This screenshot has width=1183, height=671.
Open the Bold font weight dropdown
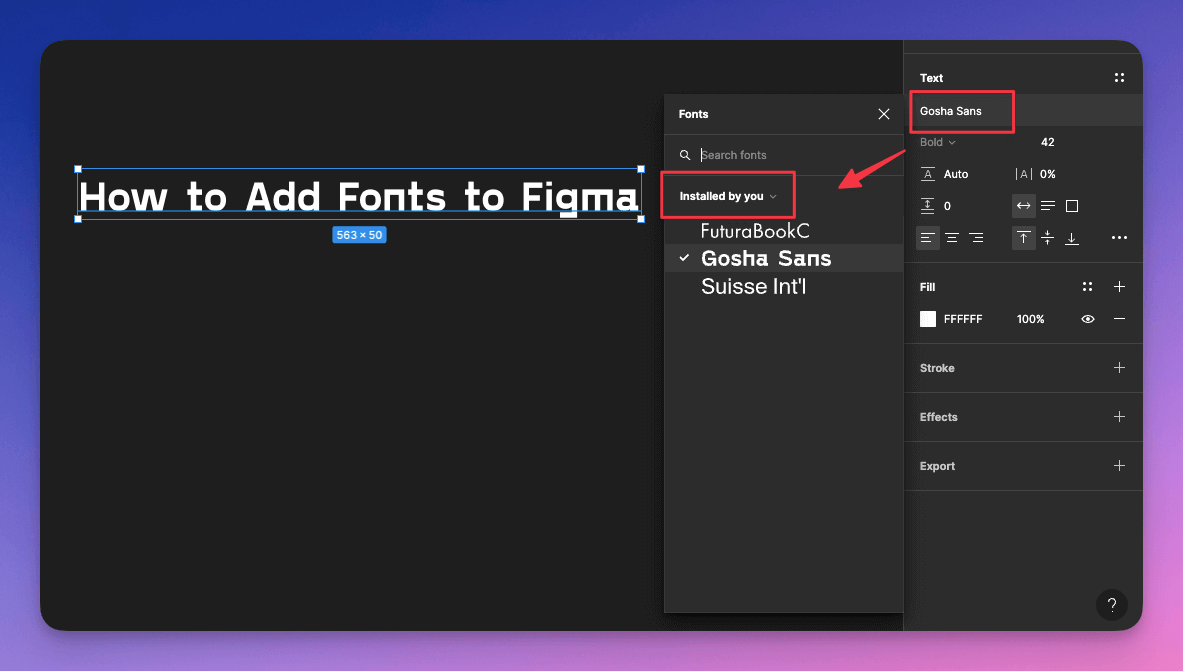[x=938, y=142]
